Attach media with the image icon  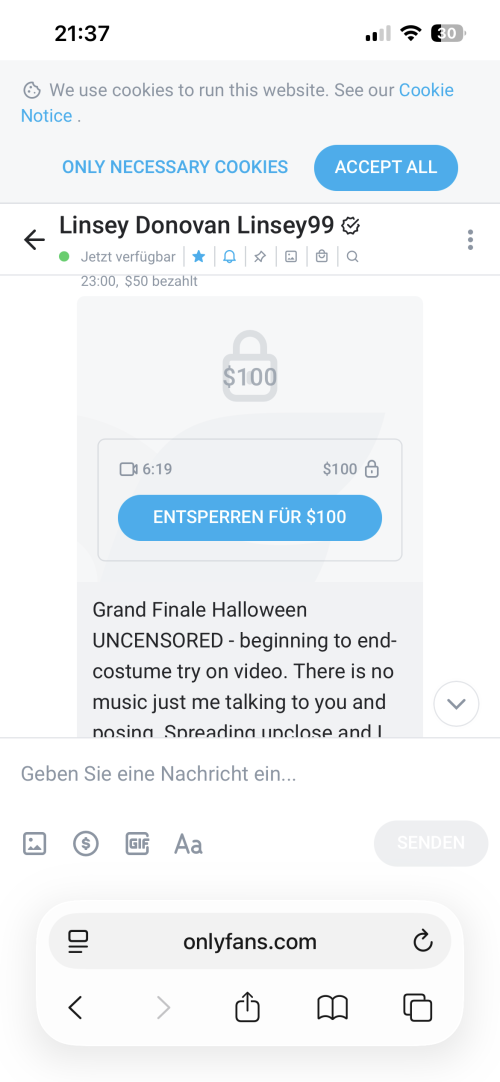point(34,843)
